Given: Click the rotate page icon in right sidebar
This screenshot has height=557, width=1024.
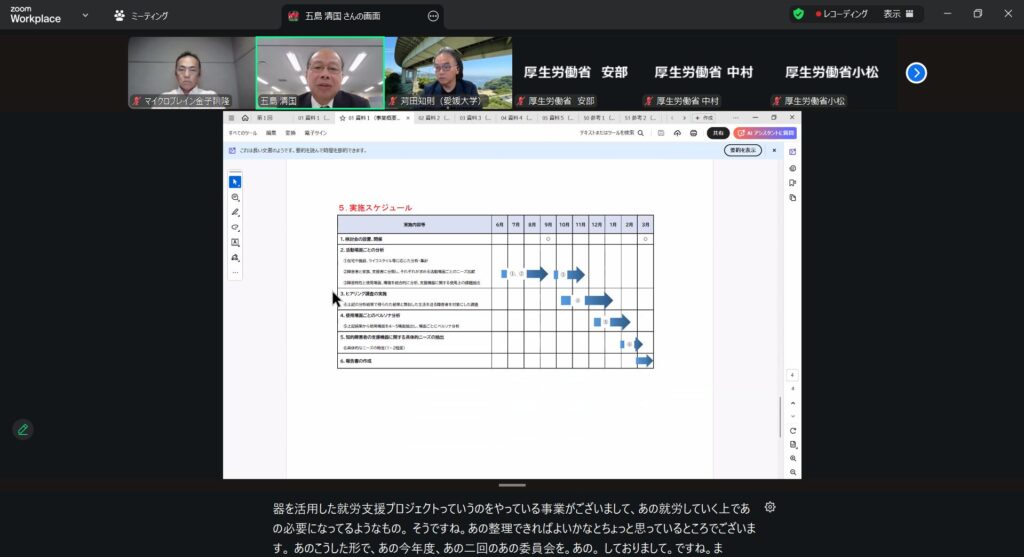Looking at the screenshot, I should (792, 431).
